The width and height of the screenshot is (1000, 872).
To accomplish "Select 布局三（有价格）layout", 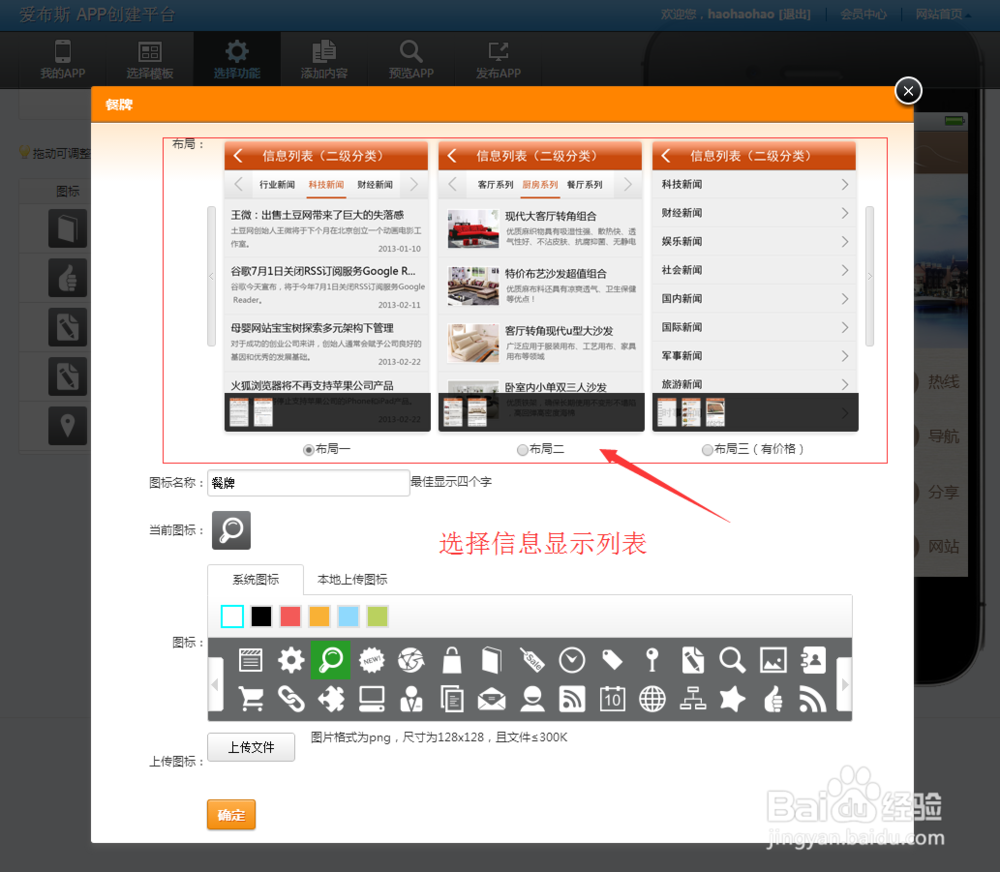I will tap(708, 449).
